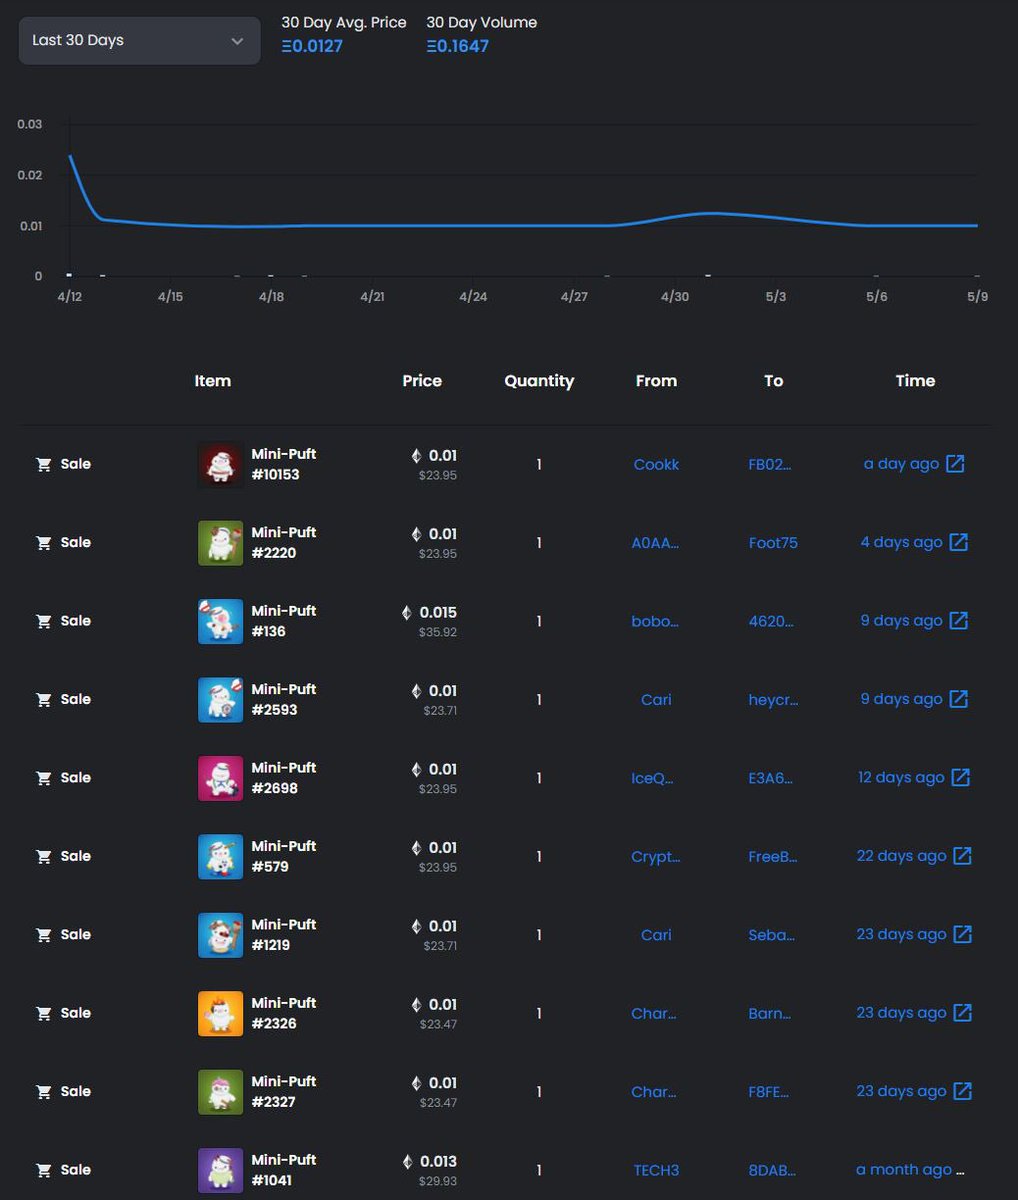This screenshot has height=1200, width=1018.
Task: Open the Mini-Puft #579 thumbnail image
Action: (220, 857)
